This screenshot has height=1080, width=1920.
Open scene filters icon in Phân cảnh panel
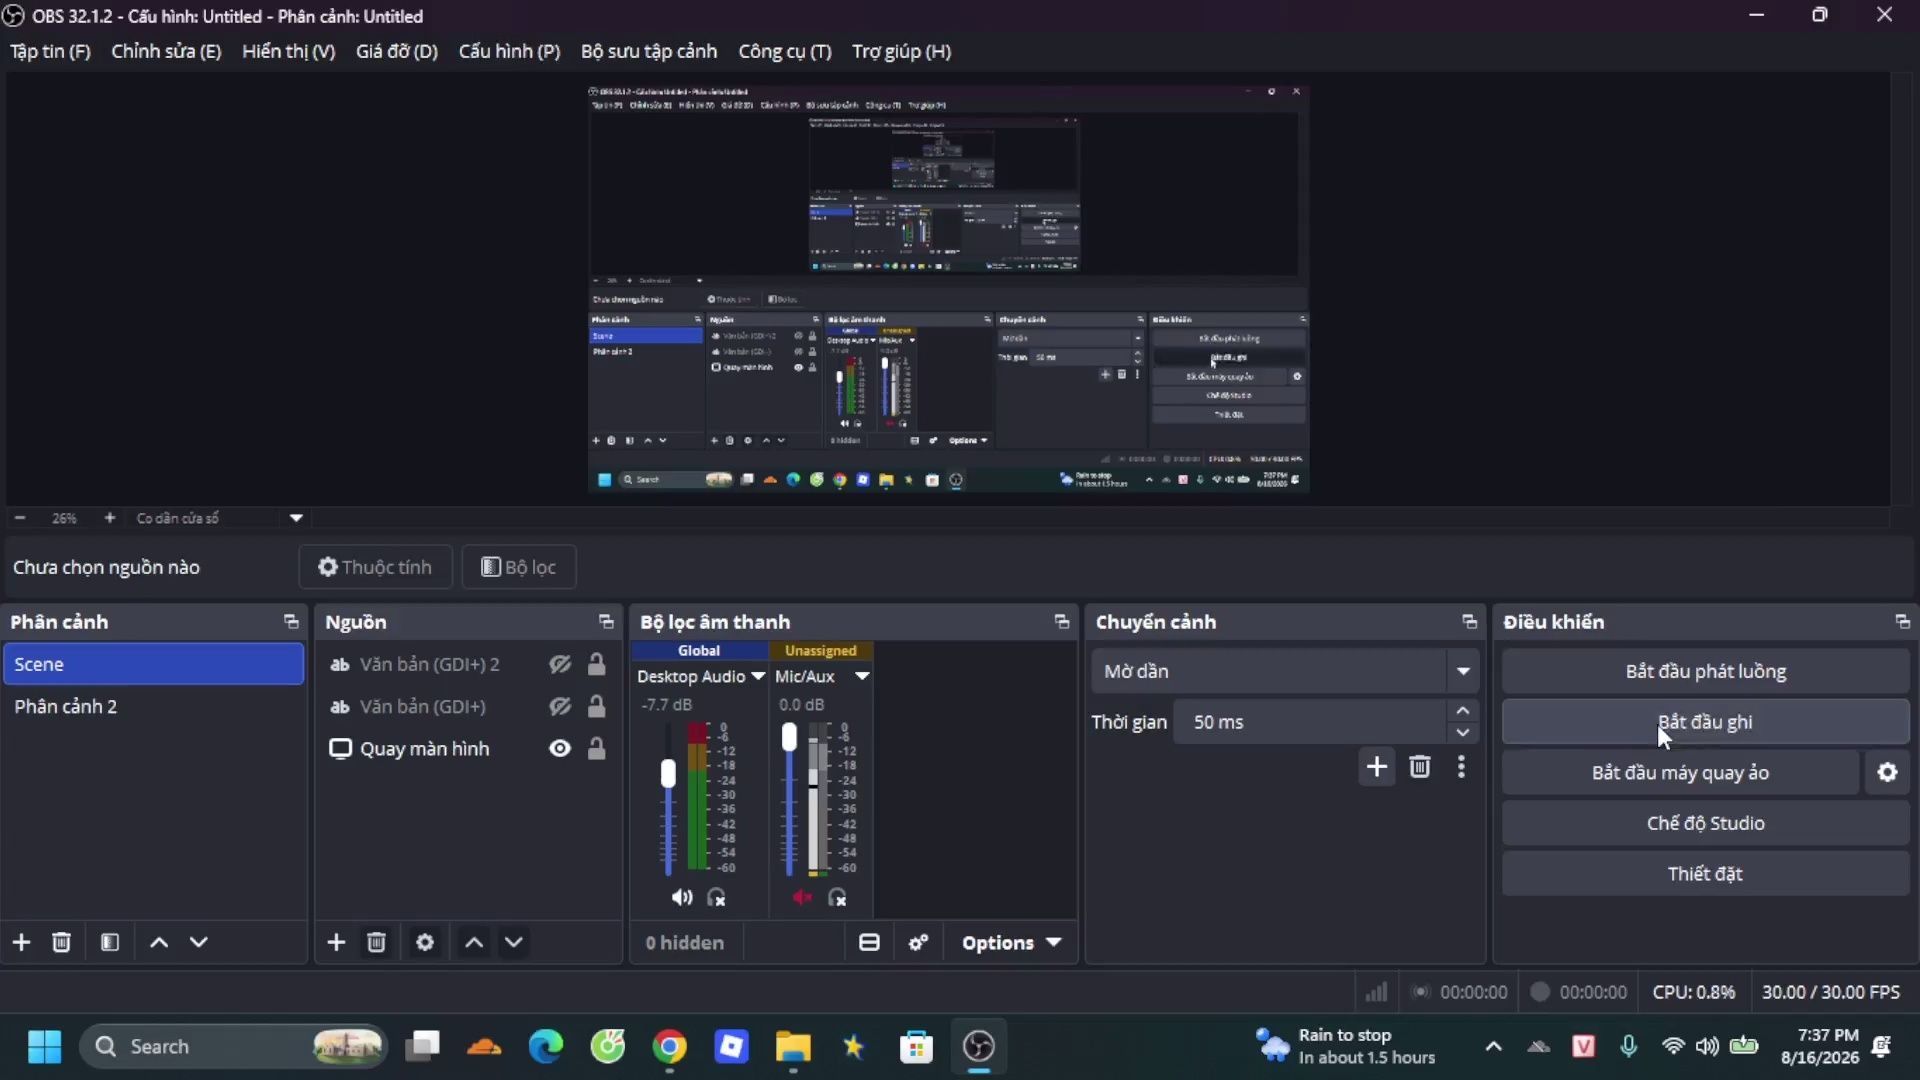tap(110, 942)
